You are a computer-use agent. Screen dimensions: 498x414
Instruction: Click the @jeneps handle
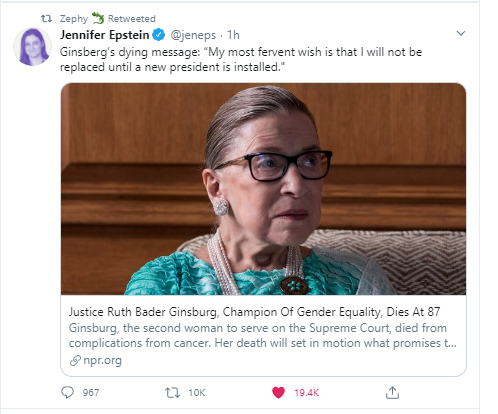[193, 35]
